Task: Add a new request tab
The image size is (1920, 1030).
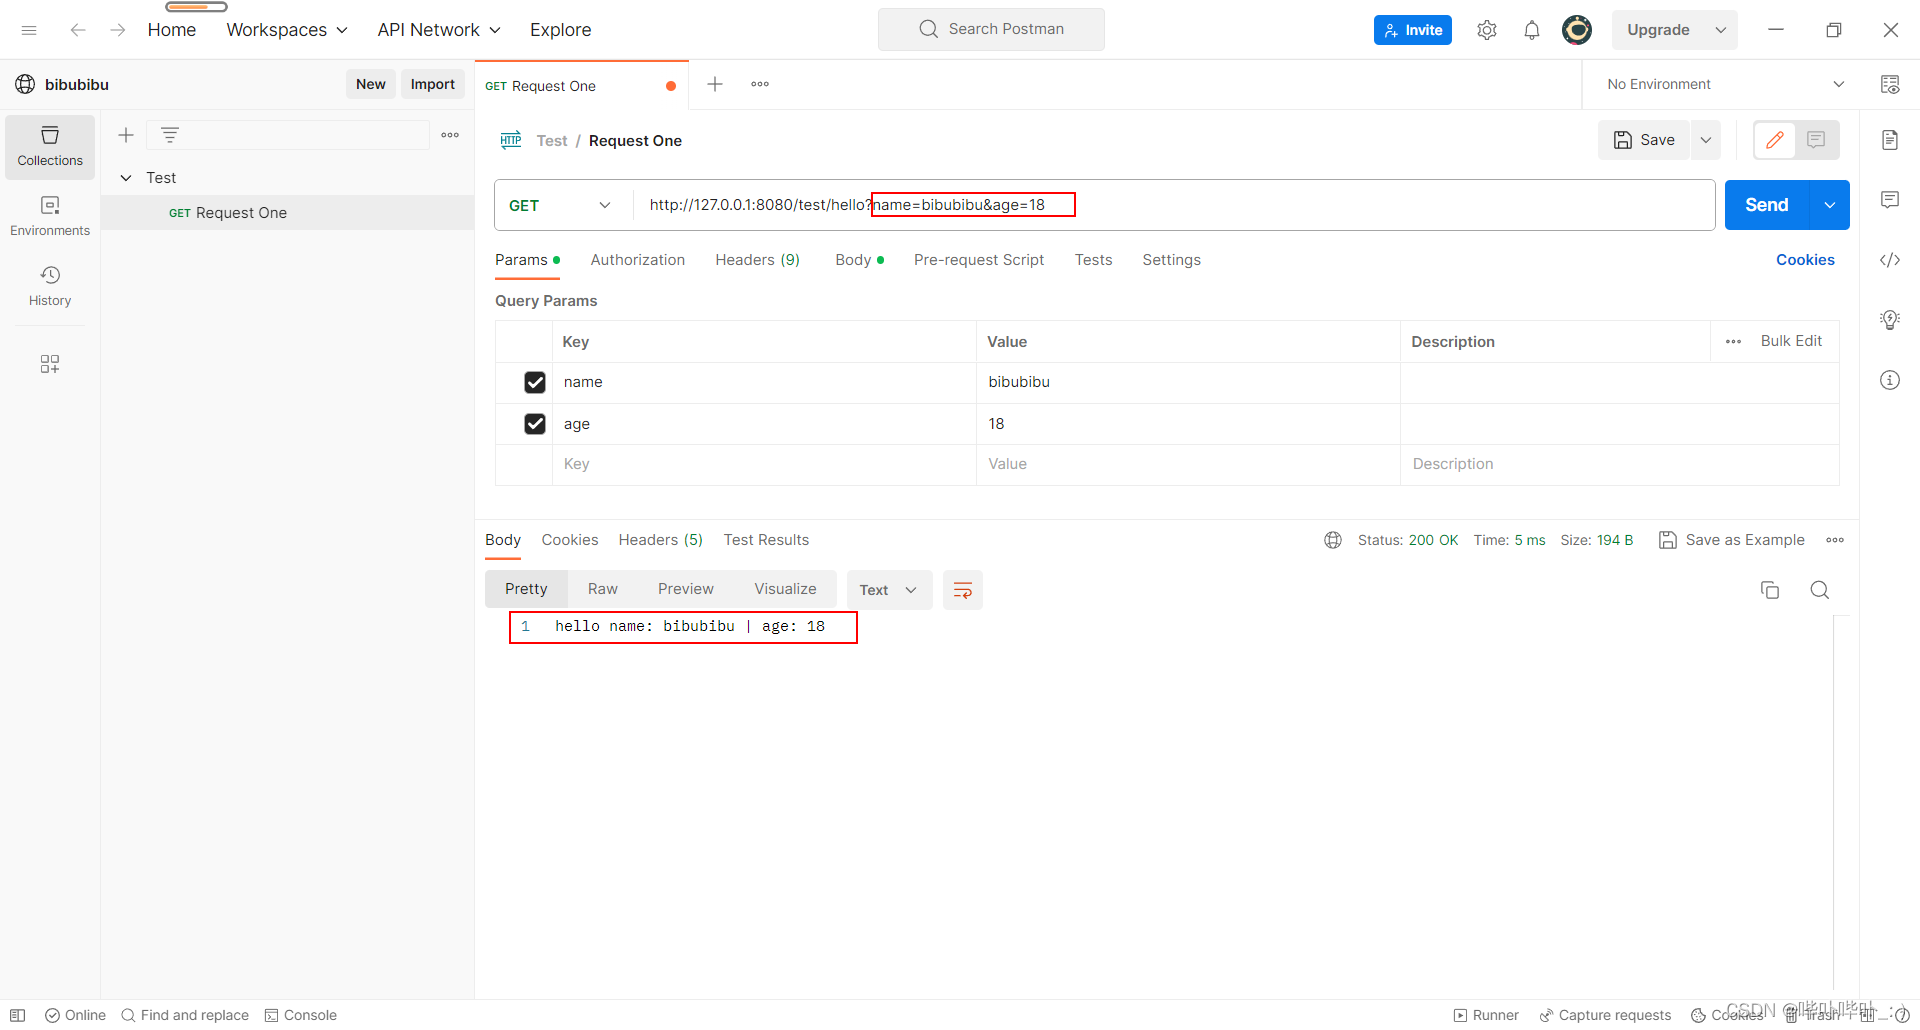Action: tap(715, 84)
